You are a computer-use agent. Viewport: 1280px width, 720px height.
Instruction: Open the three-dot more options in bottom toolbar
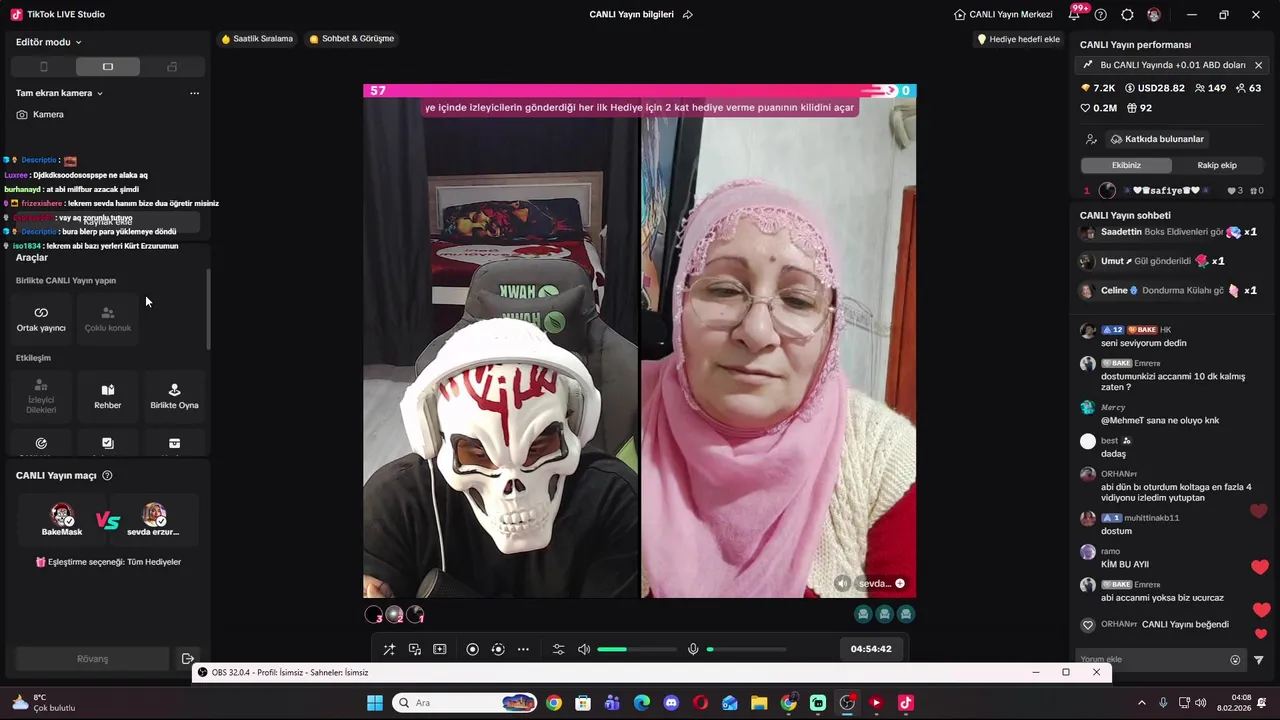point(523,649)
